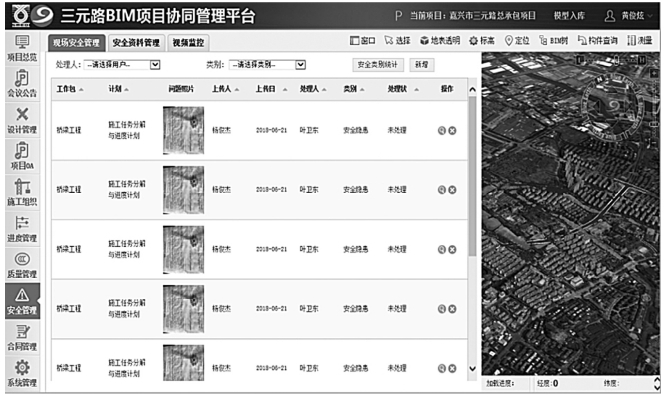Click the 安全类别统计 button
This screenshot has width=671, height=397.
[x=377, y=65]
